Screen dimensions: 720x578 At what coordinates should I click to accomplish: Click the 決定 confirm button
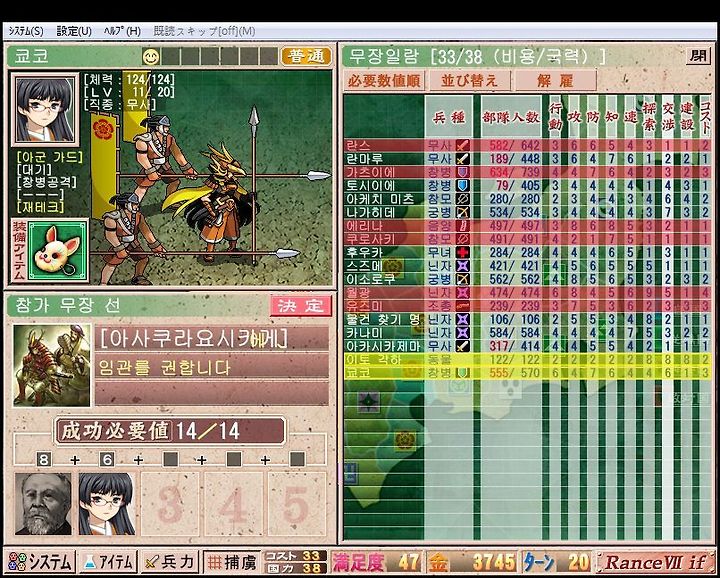(x=301, y=306)
